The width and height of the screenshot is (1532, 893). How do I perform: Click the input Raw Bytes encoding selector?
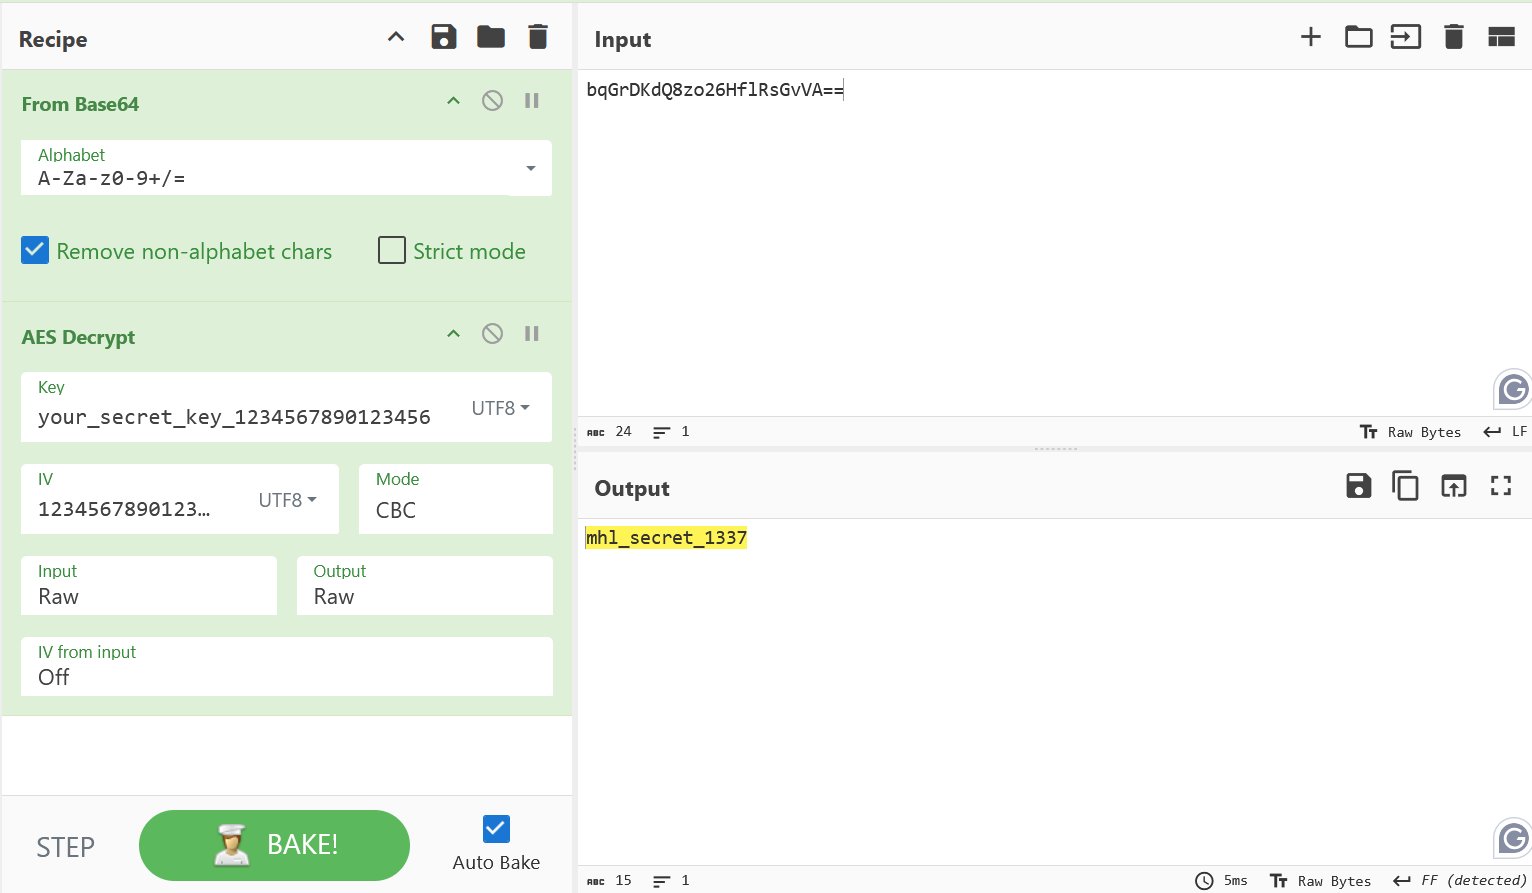tap(1410, 432)
